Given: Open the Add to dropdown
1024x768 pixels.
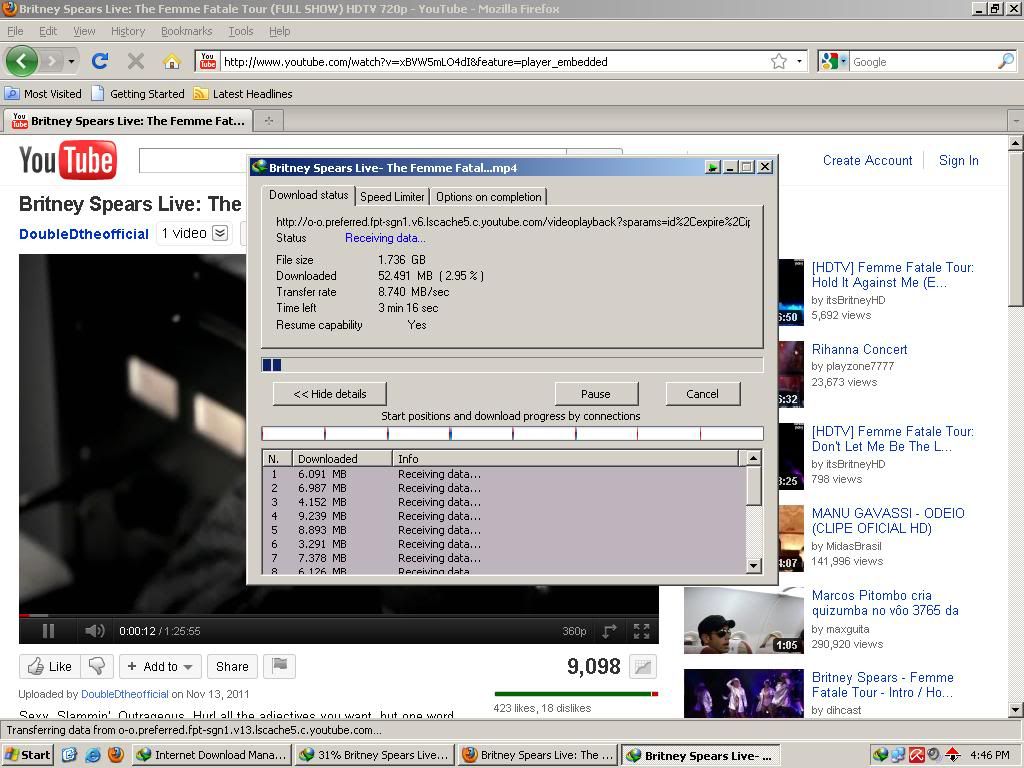Looking at the screenshot, I should pyautogui.click(x=160, y=666).
